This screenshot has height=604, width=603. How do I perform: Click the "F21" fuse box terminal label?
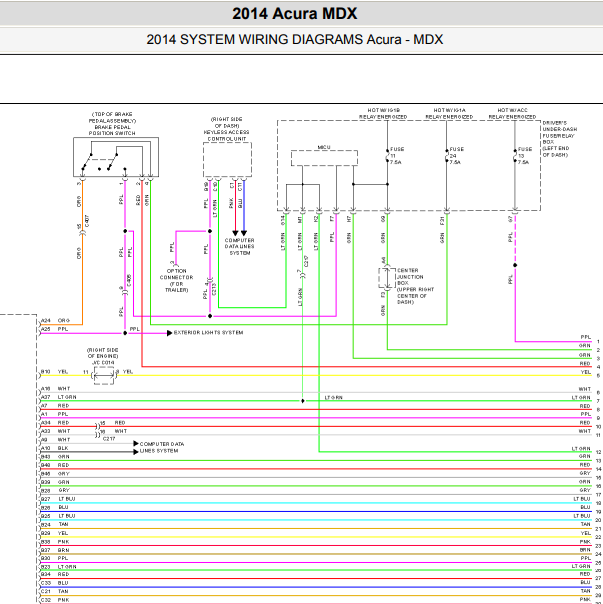[x=442, y=220]
